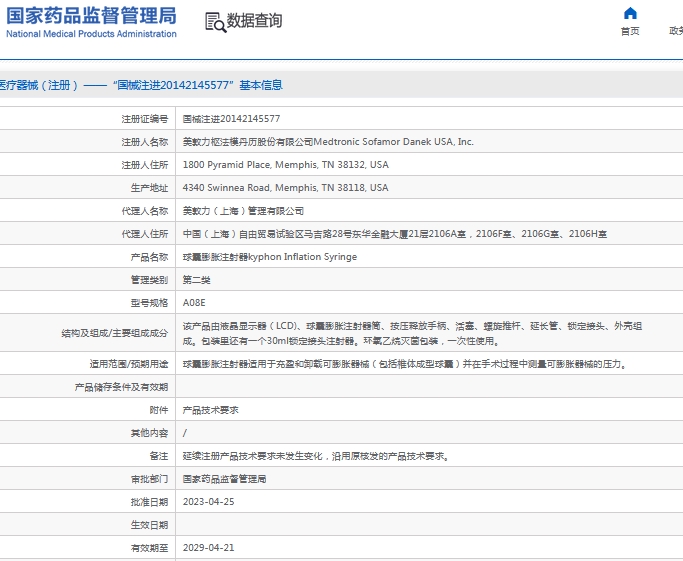Click the 结构及组成/主要组成成分 row label

(x=115, y=333)
